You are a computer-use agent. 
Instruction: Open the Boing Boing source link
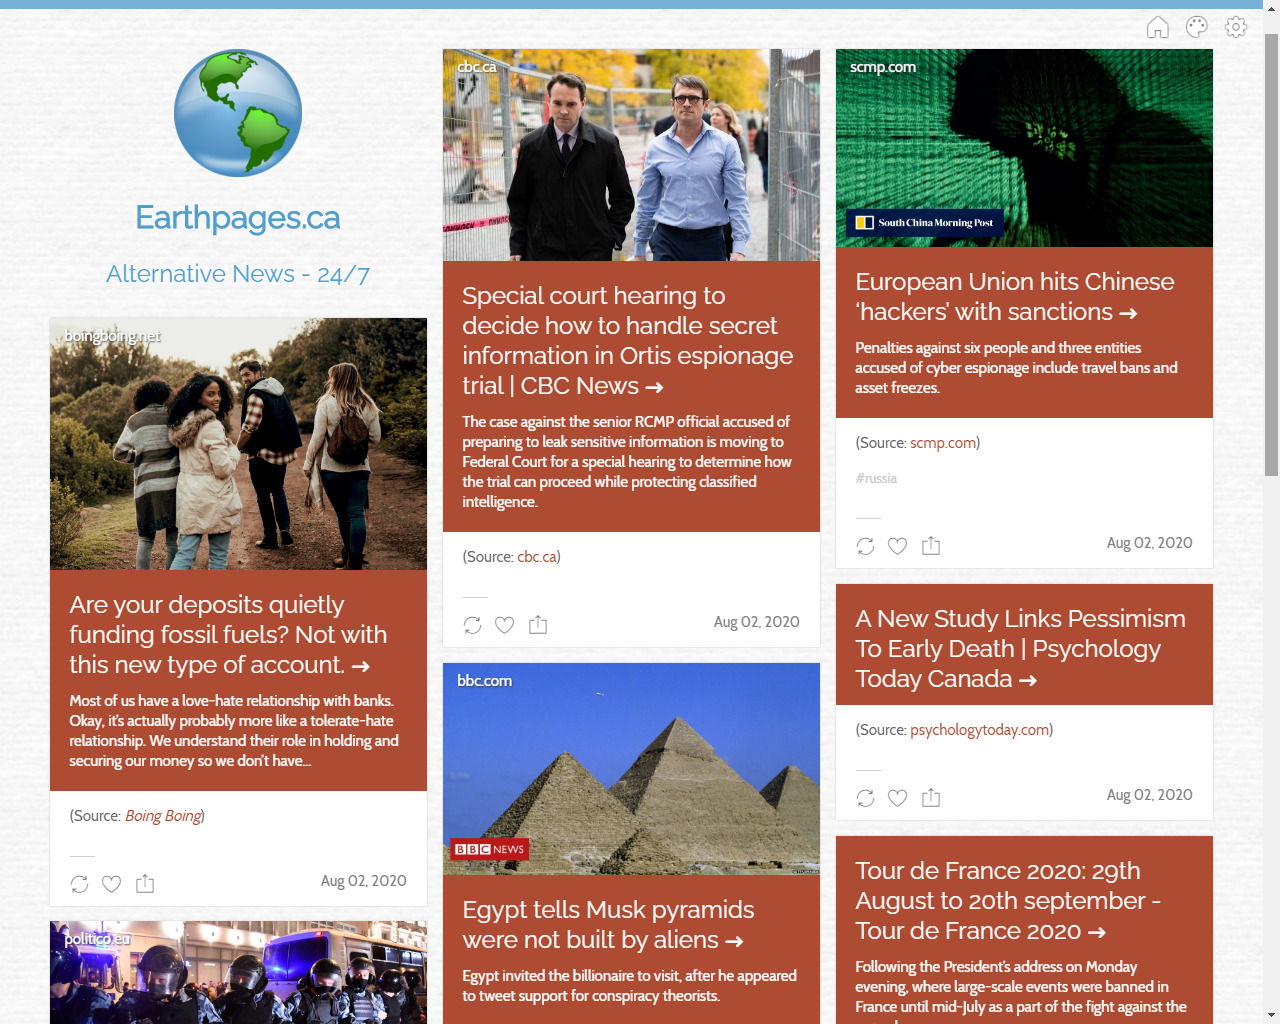pyautogui.click(x=163, y=816)
